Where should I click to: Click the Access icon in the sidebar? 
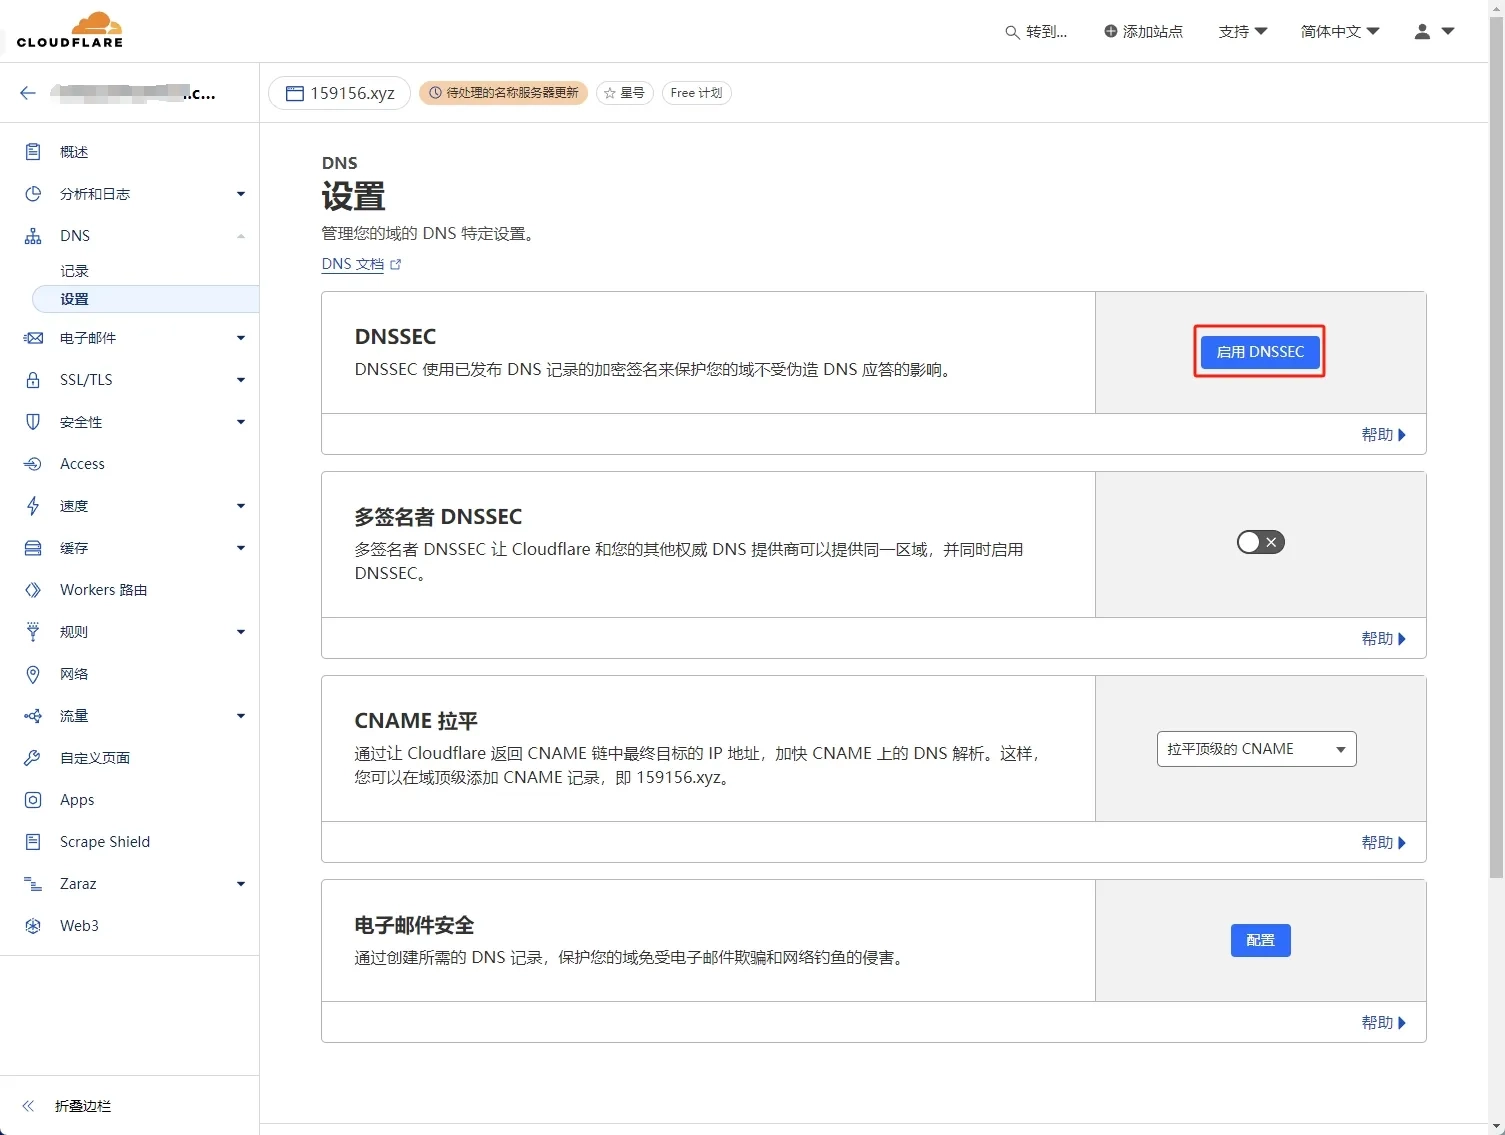pos(33,464)
